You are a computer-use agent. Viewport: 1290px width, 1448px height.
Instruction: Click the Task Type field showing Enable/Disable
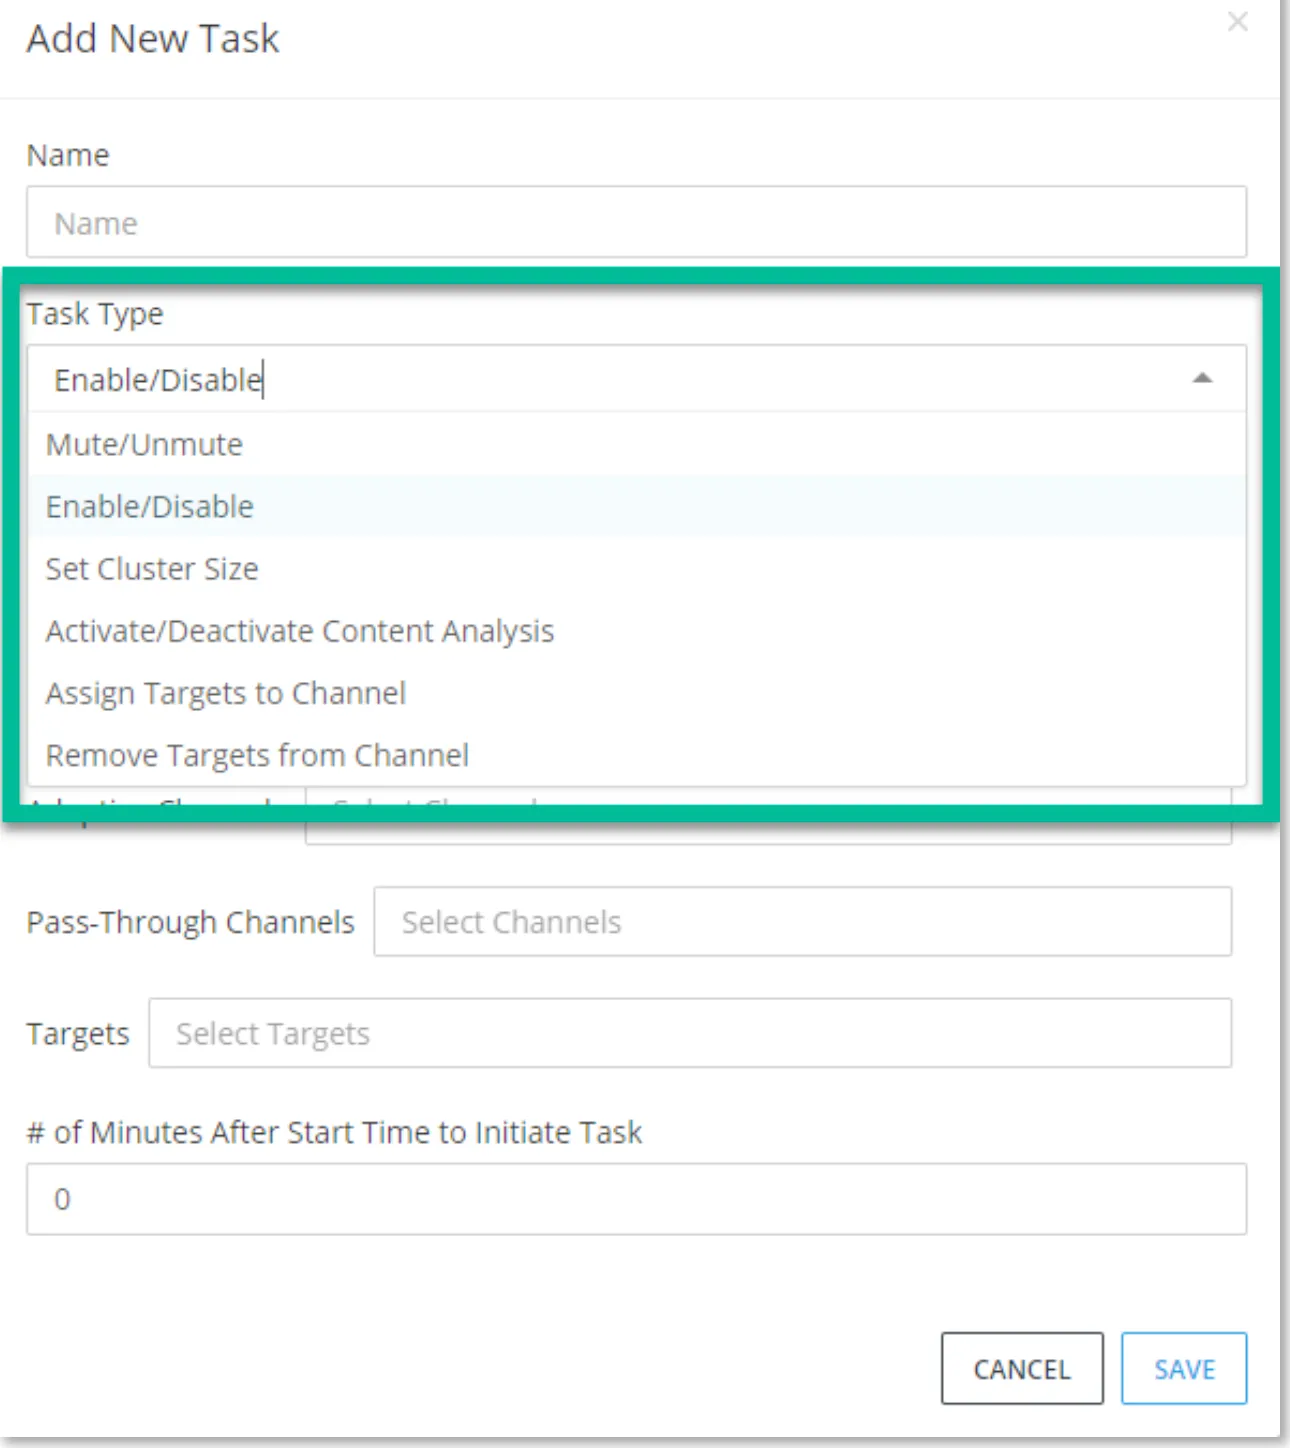point(636,379)
